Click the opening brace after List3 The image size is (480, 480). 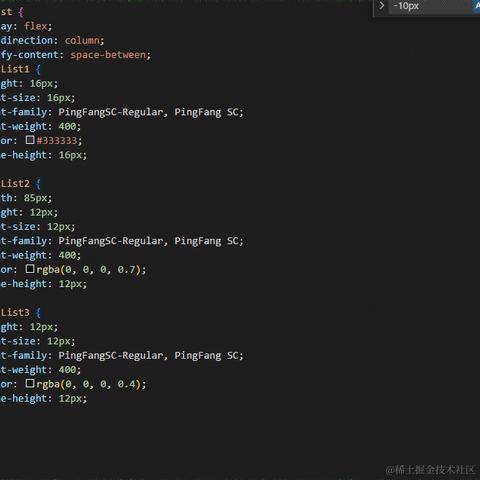pyautogui.click(x=38, y=313)
